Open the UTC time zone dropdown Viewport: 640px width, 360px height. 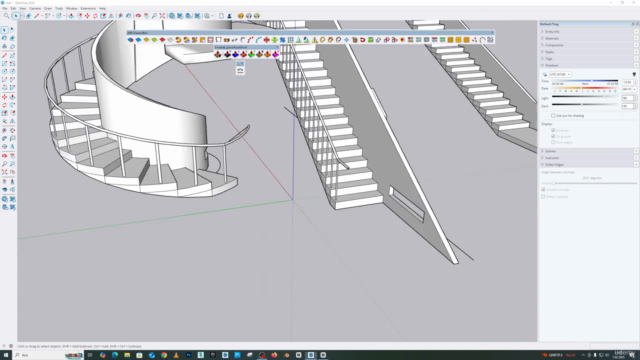click(x=560, y=74)
